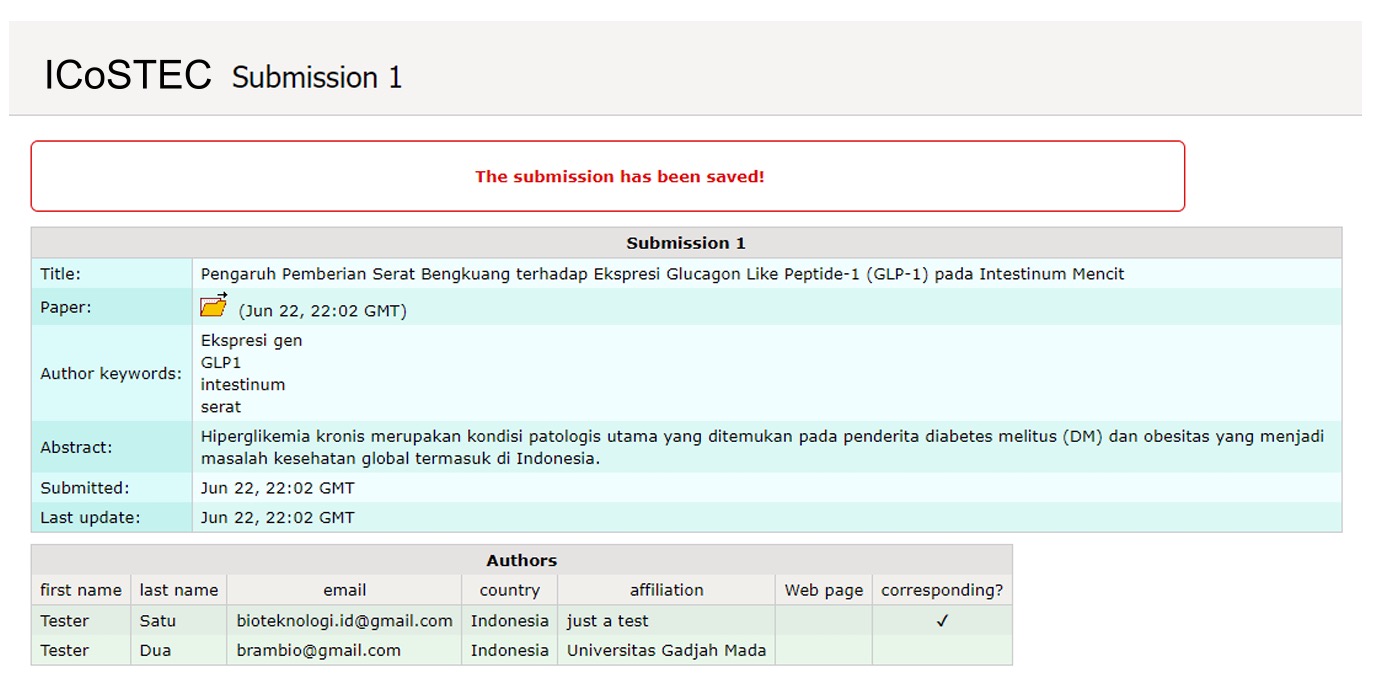Click the empty Web page cell for Tester Dua
The height and width of the screenshot is (688, 1374).
[824, 650]
